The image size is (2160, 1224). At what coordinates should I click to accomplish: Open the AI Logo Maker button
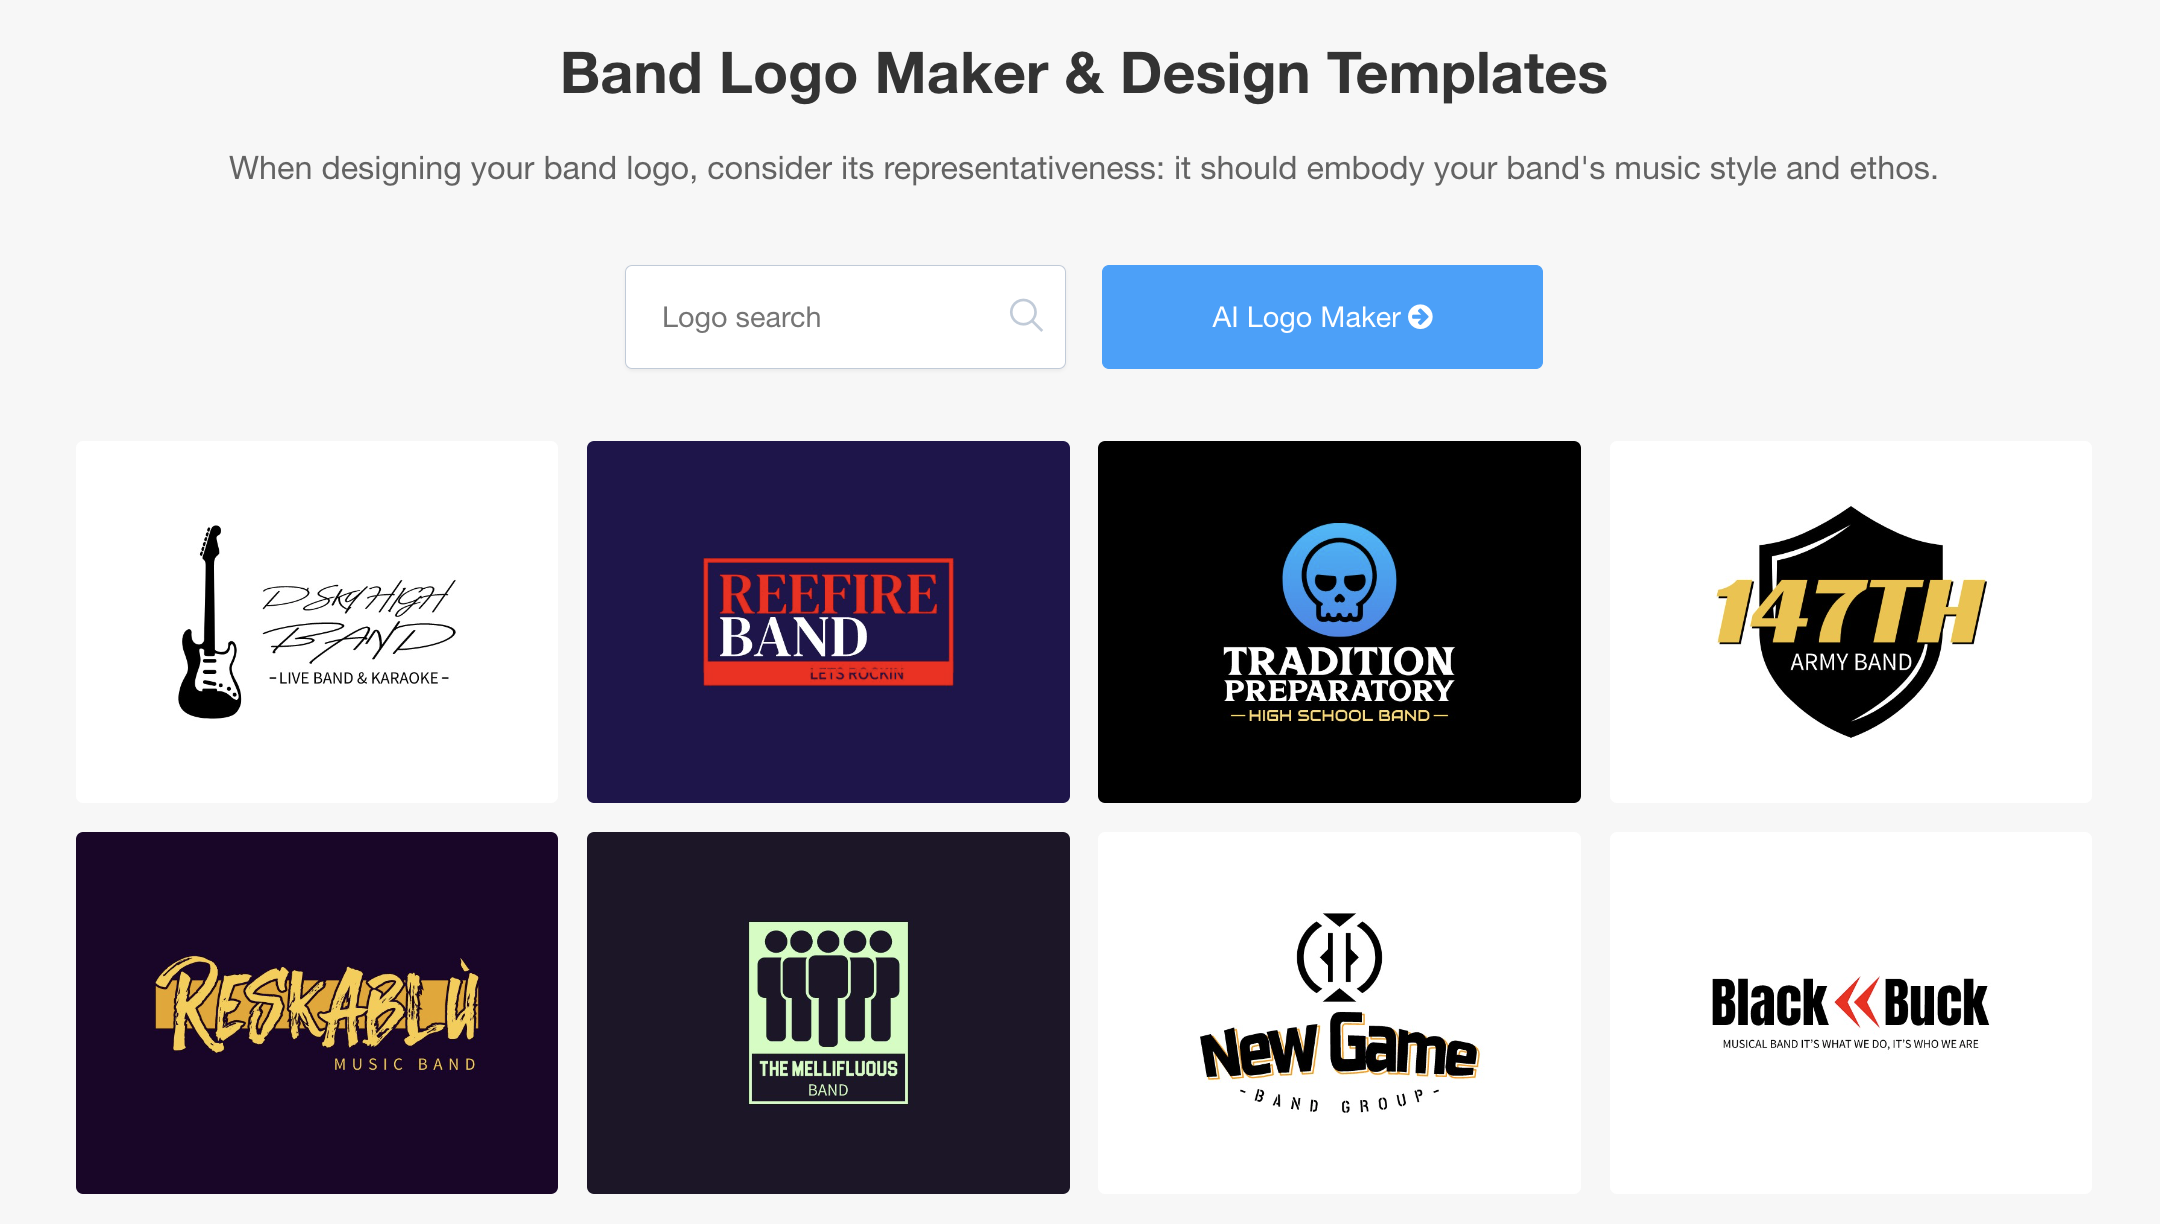coord(1322,317)
